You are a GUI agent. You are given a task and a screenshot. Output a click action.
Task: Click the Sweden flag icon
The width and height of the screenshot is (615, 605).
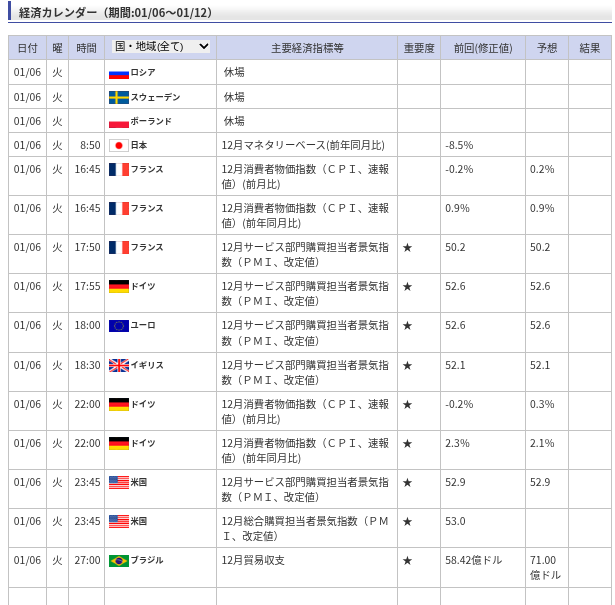tap(118, 97)
